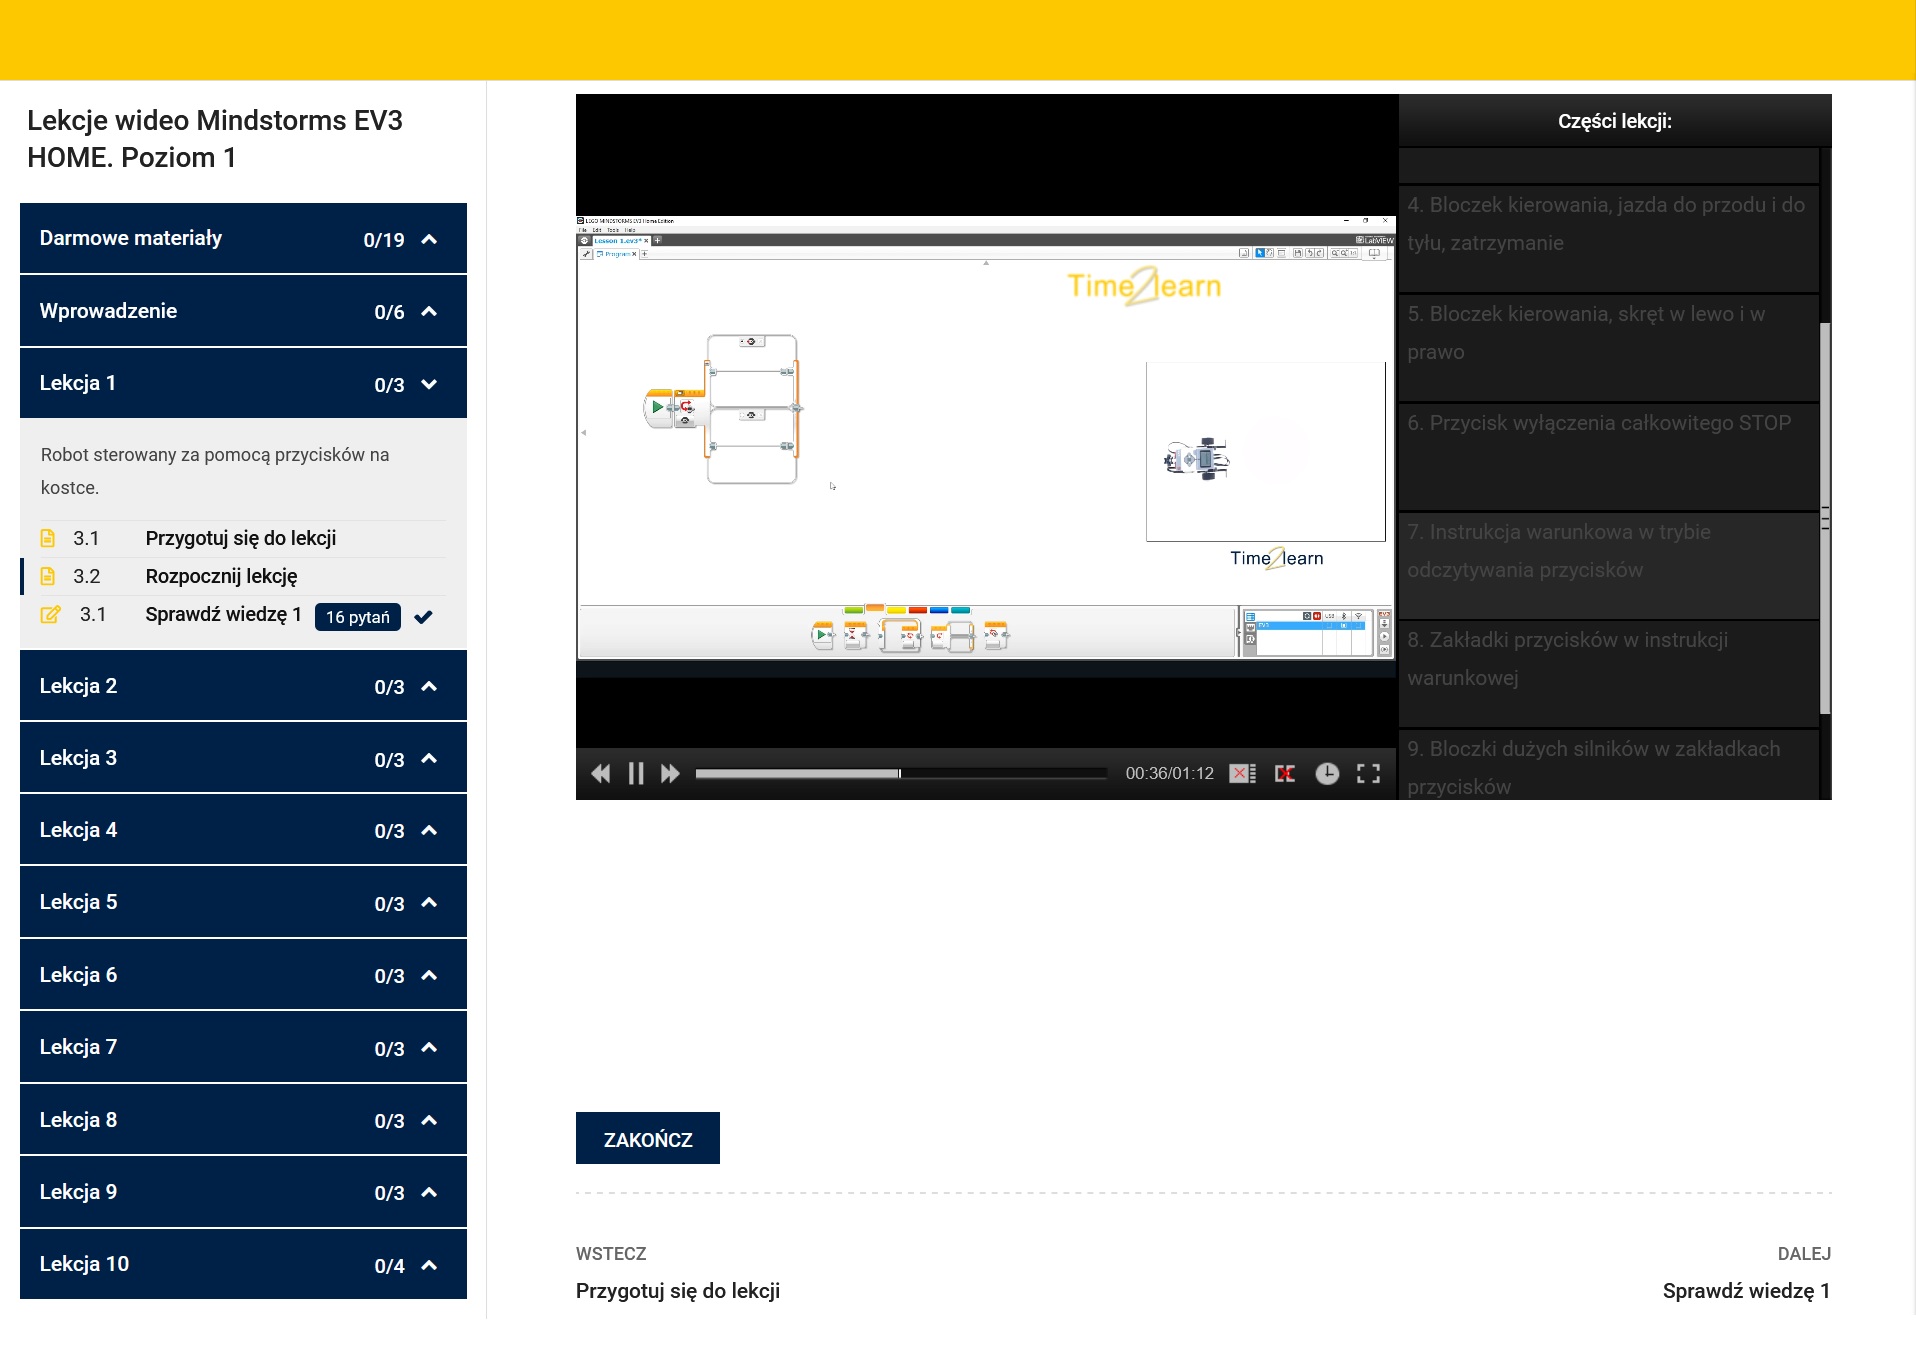Click the checkmark next to 16 pytań
Image resolution: width=1916 pixels, height=1356 pixels.
(423, 616)
